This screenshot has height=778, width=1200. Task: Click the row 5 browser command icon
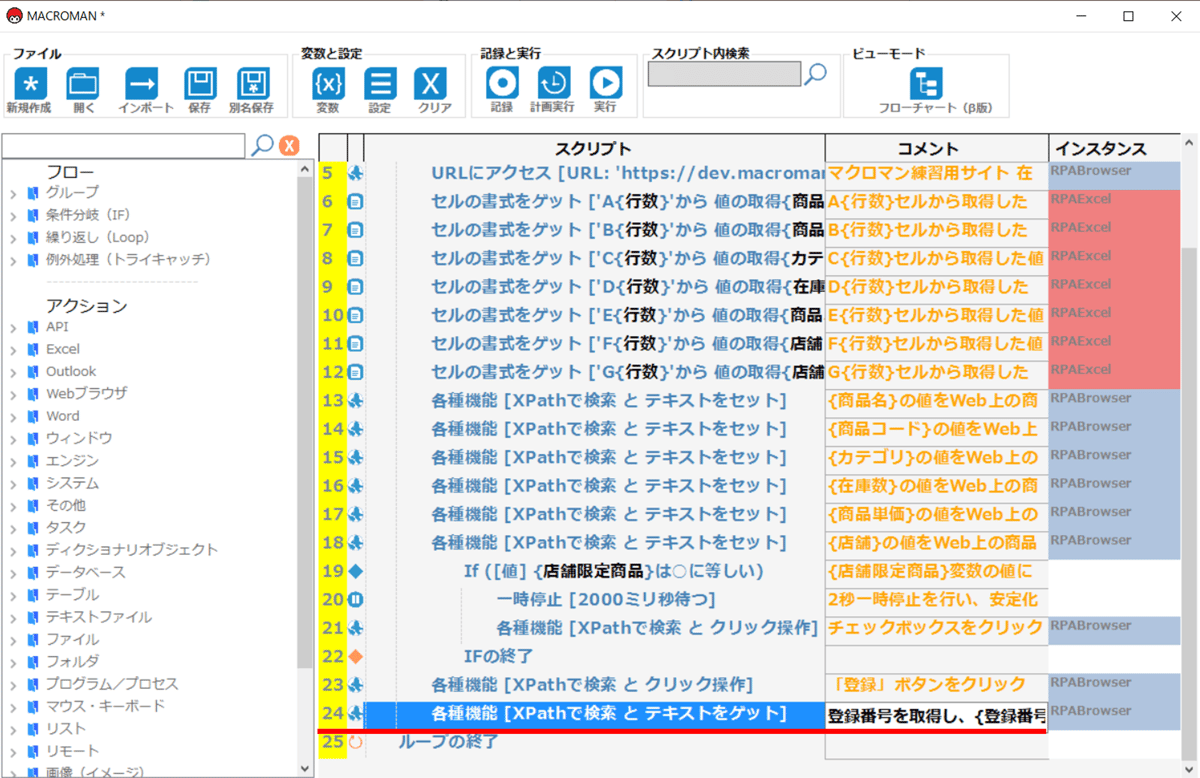(356, 173)
